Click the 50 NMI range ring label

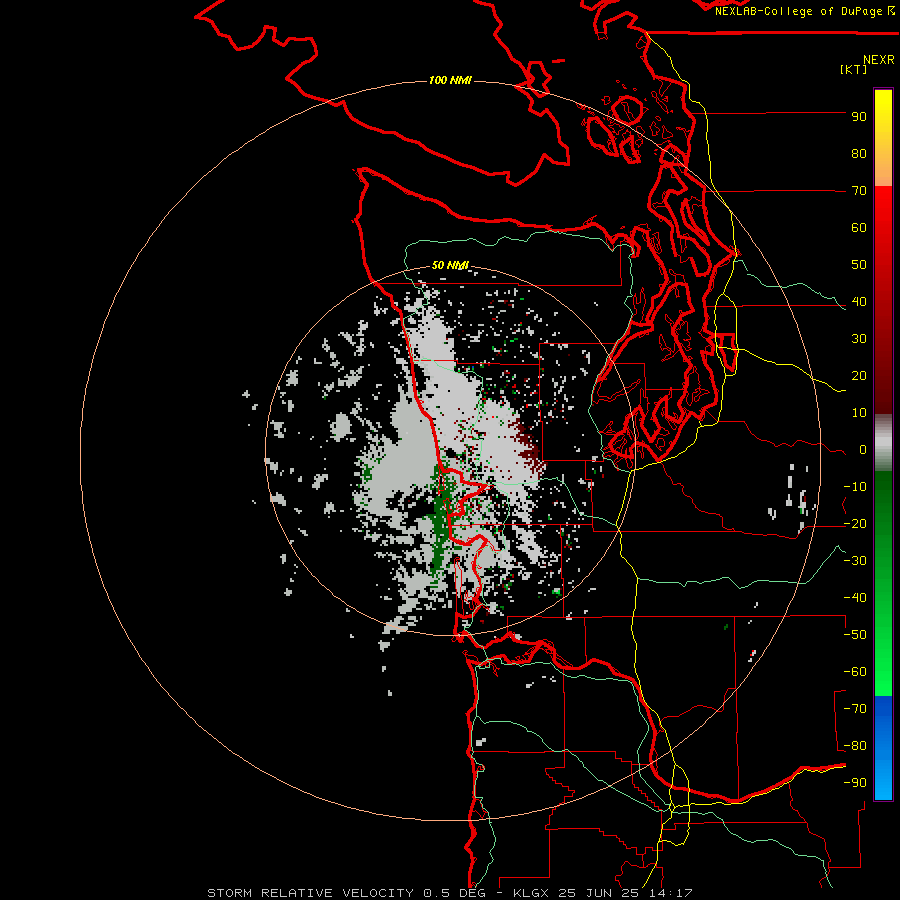click(450, 265)
